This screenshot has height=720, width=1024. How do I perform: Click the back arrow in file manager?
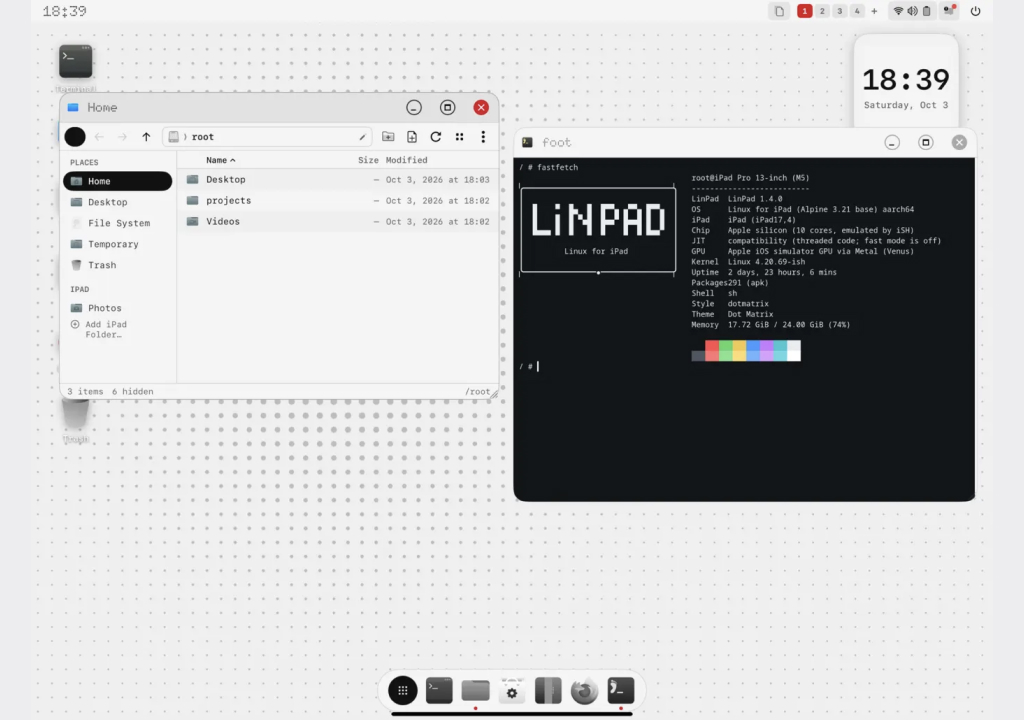99,137
